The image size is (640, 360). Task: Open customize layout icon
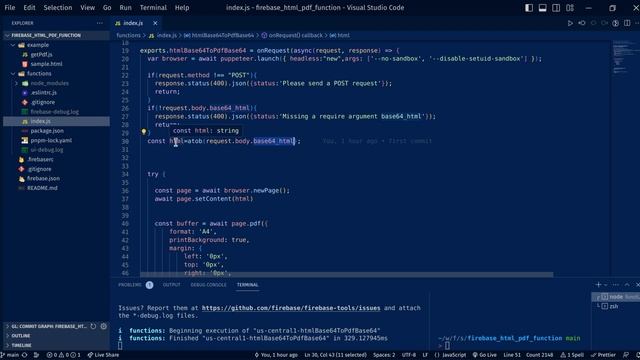[x=570, y=8]
